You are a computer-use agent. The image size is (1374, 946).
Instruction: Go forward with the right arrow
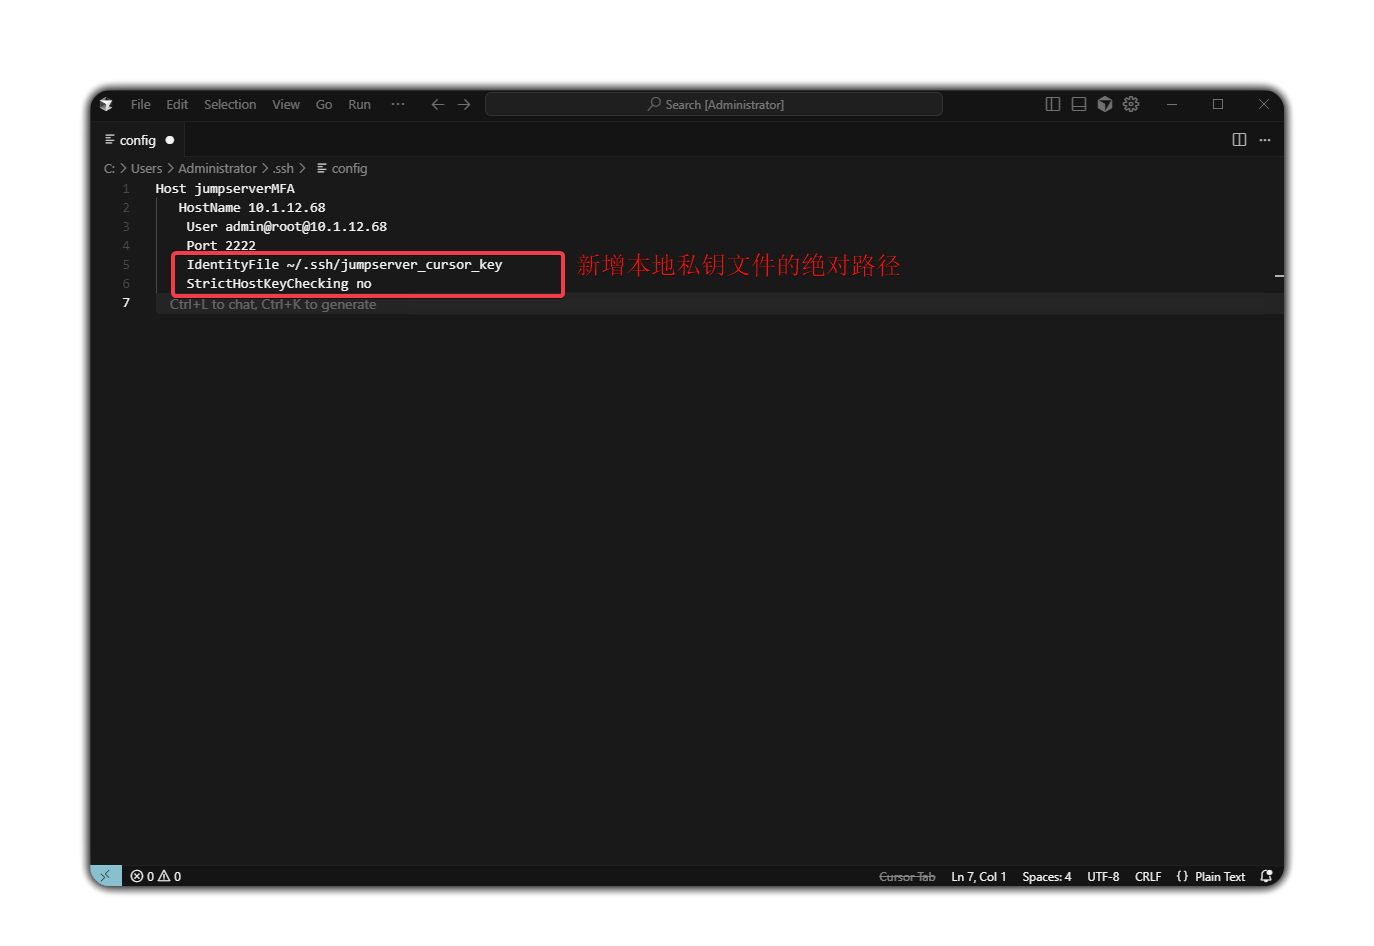pyautogui.click(x=464, y=104)
